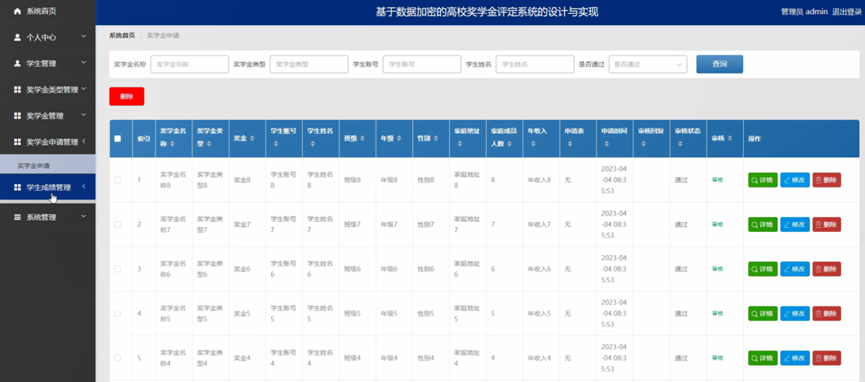Viewport: 865px width, 382px height.
Task: Toggle the select-all checkbox in table header
Action: point(118,139)
